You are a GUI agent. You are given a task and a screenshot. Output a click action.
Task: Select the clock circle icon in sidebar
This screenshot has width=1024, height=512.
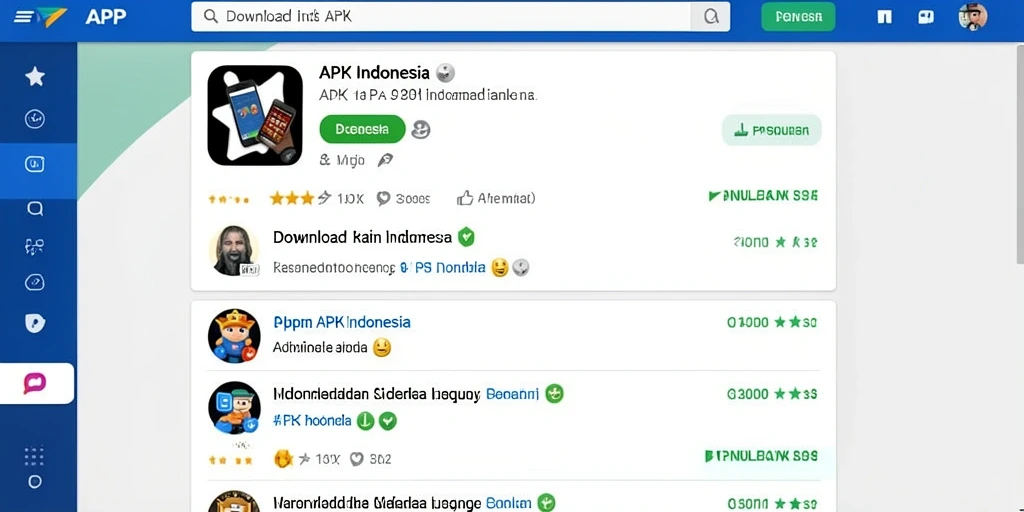[35, 119]
